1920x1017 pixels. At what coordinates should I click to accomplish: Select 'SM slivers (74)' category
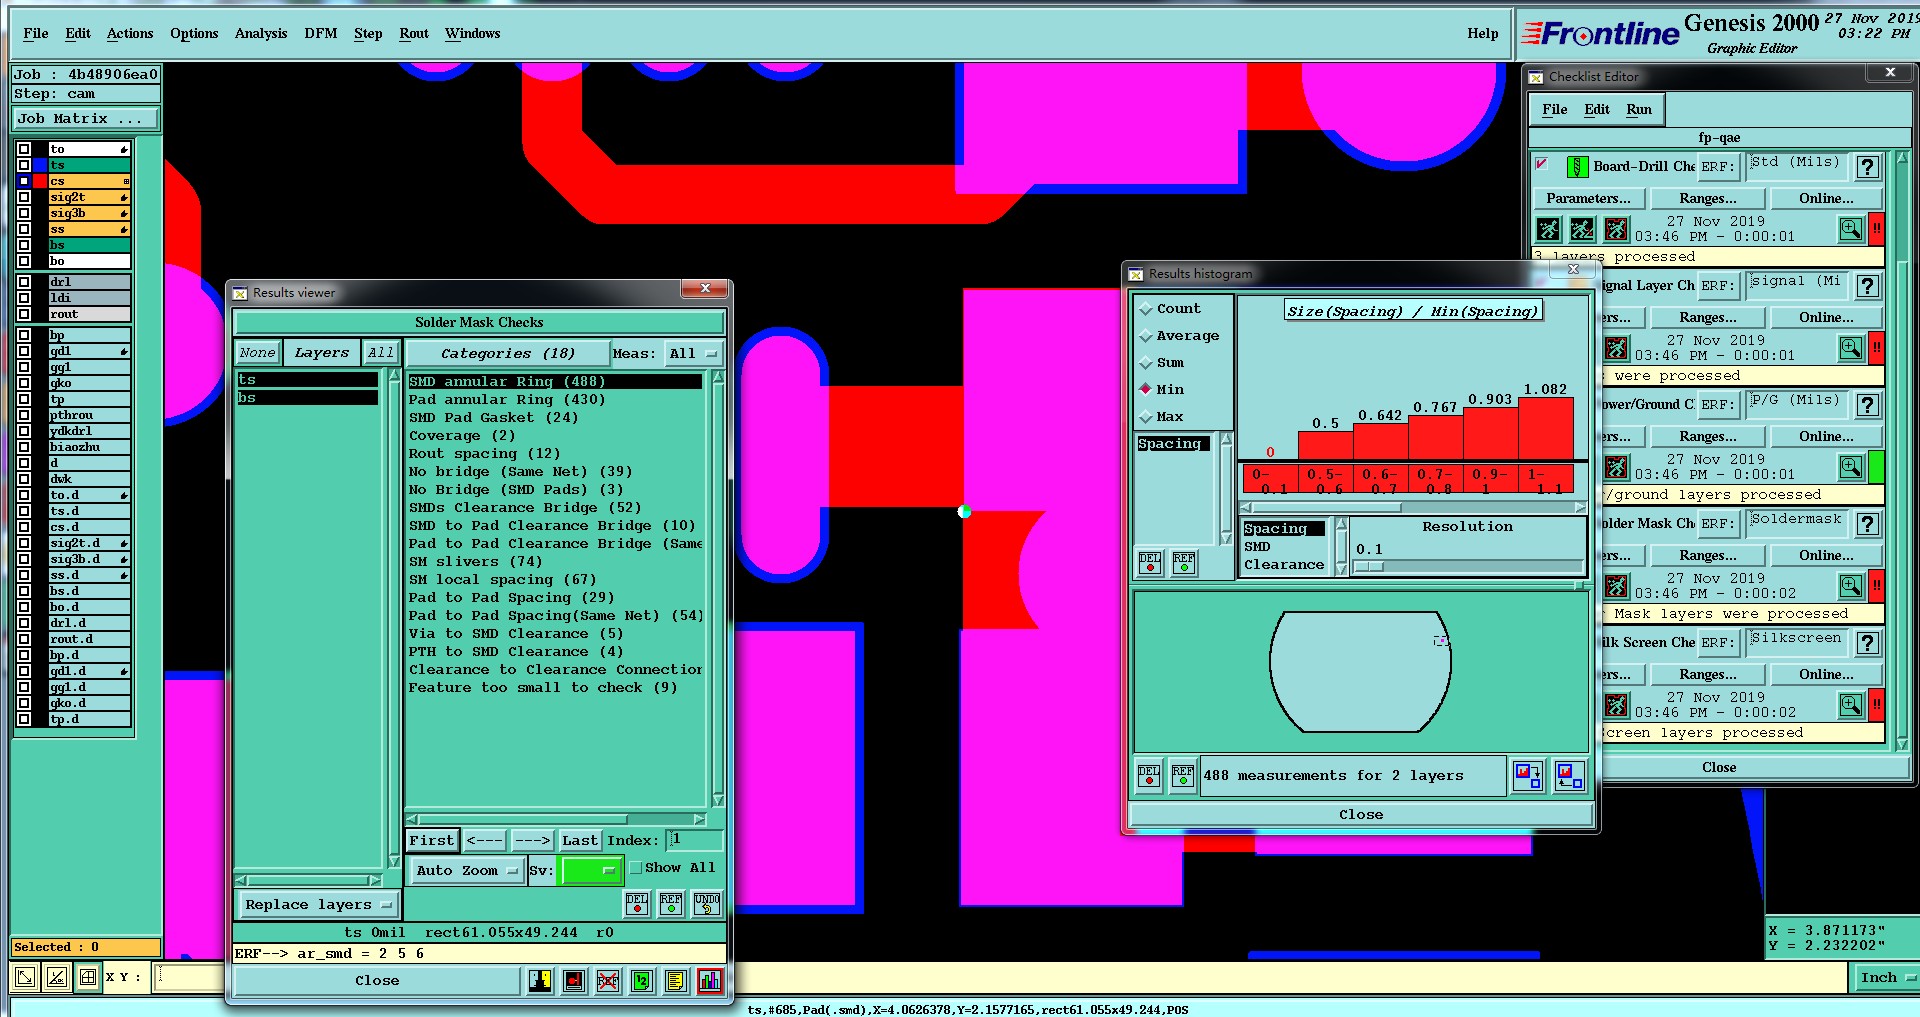[x=475, y=562]
